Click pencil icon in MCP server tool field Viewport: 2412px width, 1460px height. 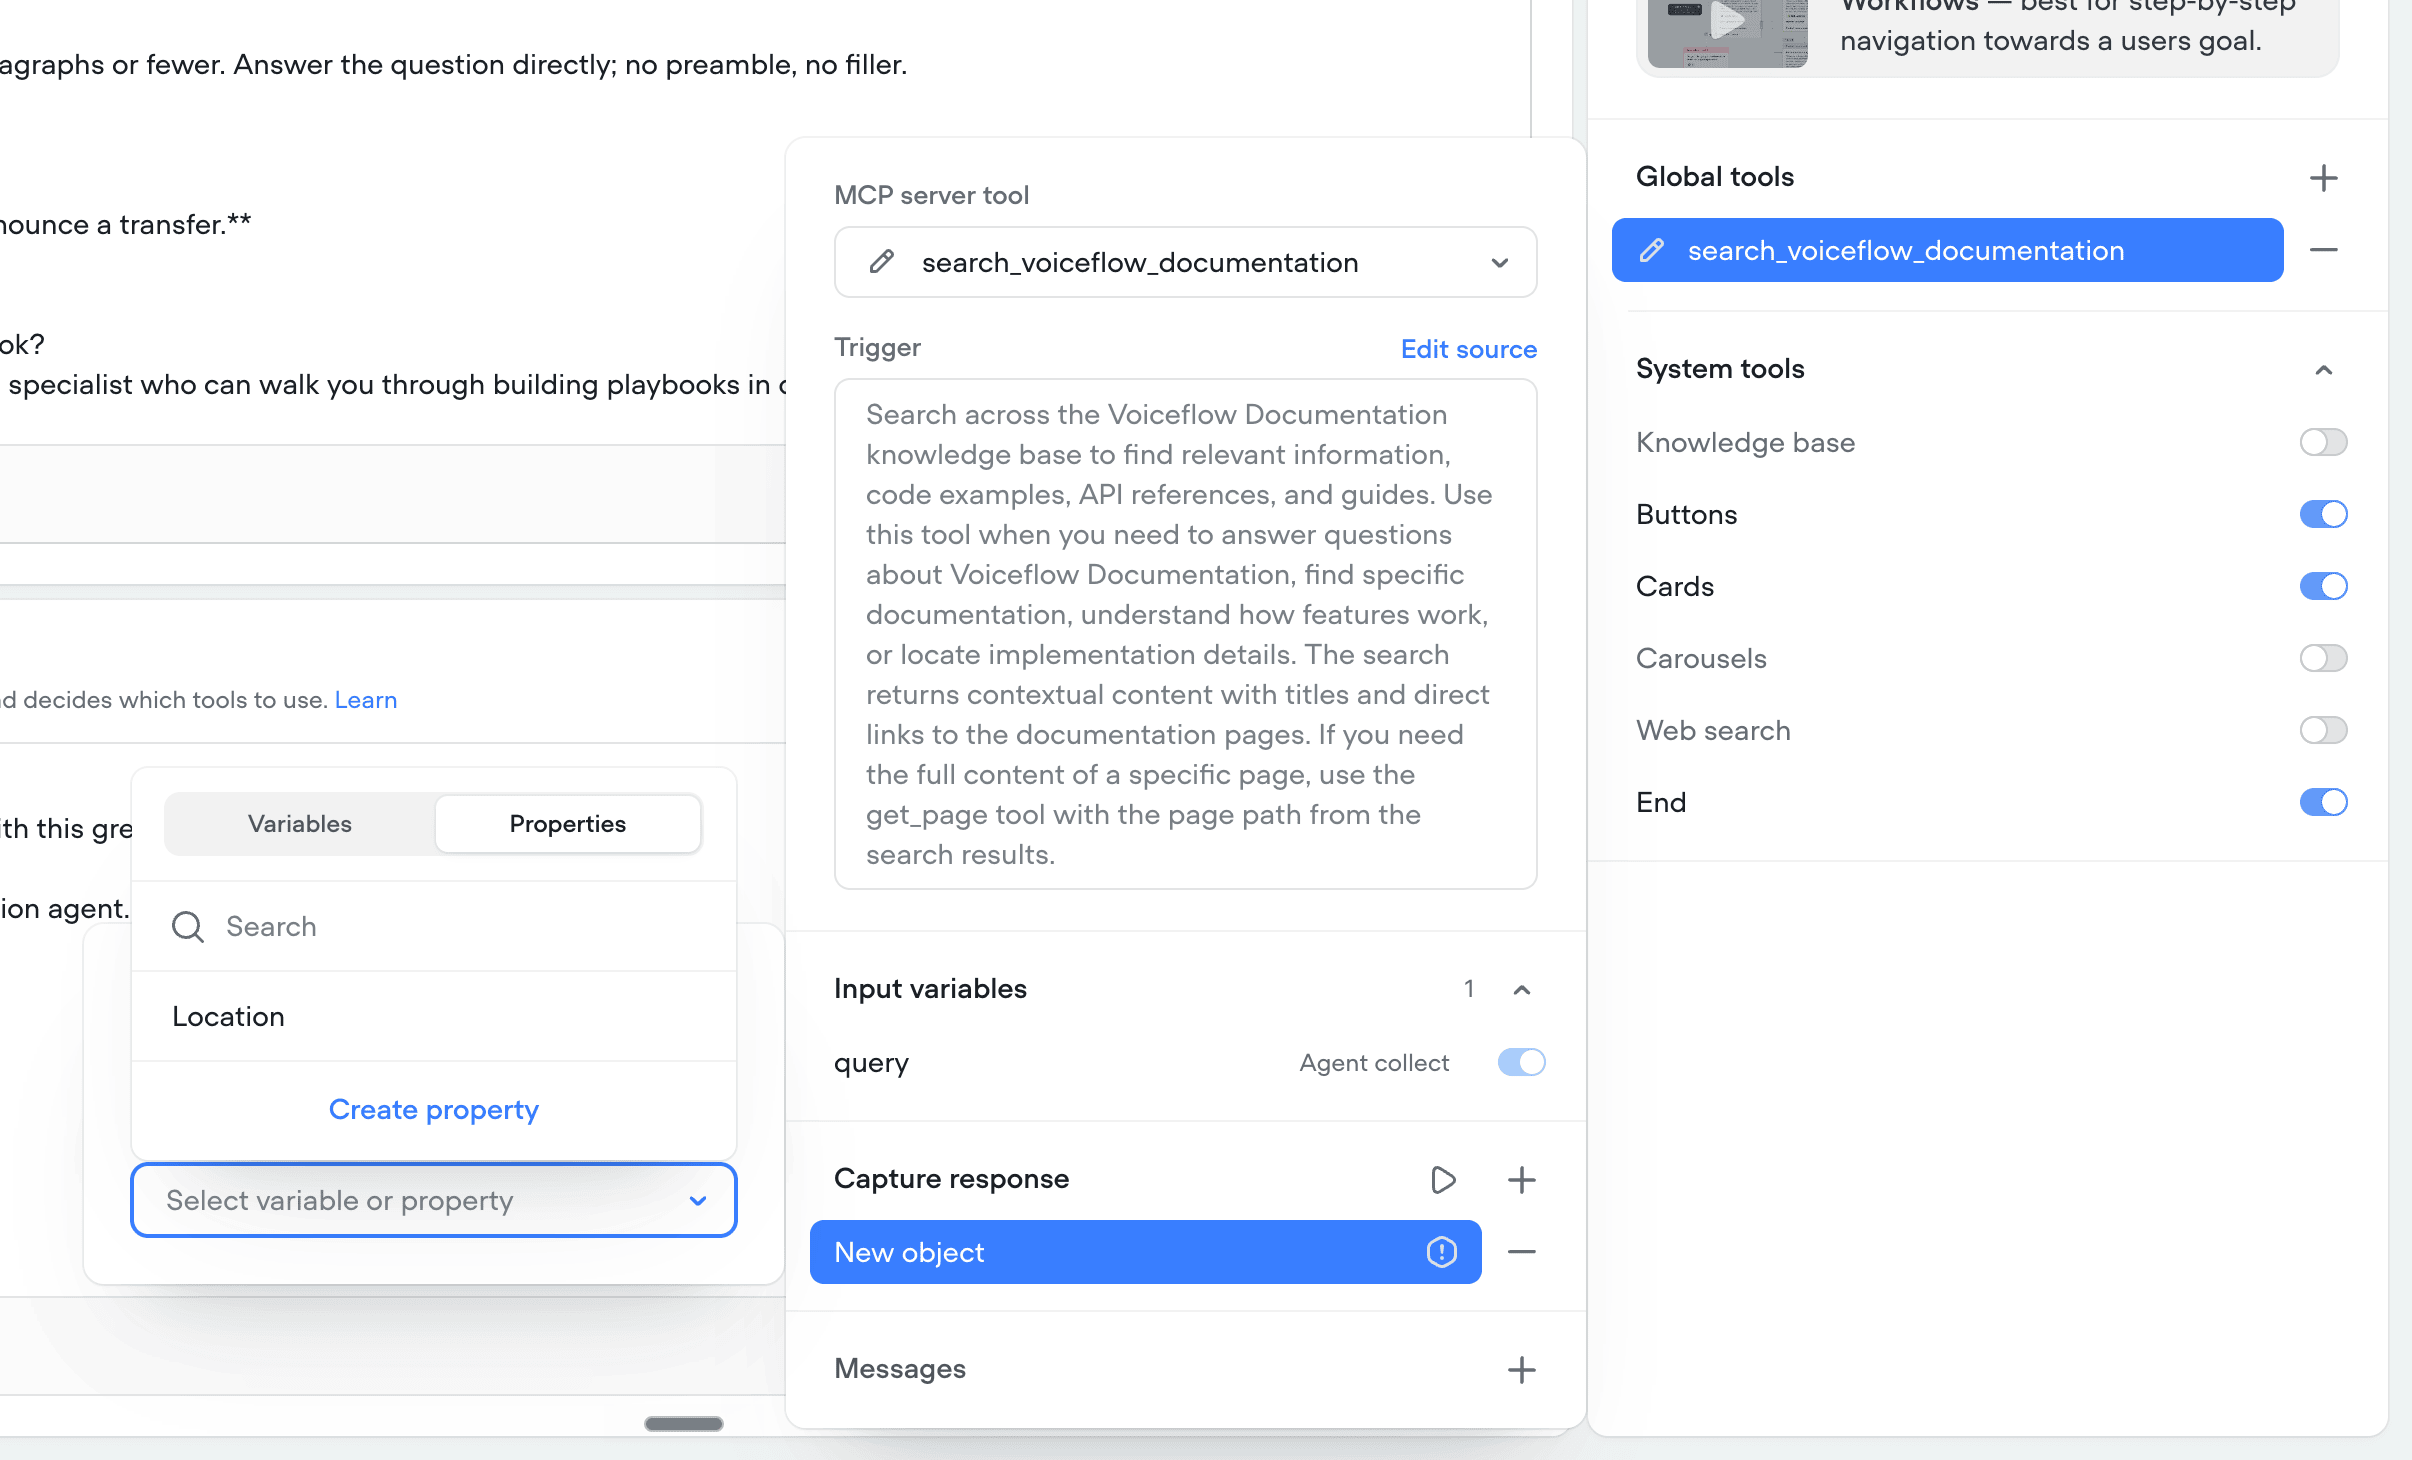coord(881,262)
